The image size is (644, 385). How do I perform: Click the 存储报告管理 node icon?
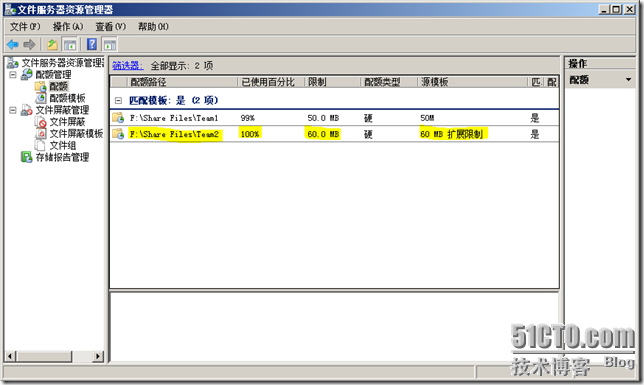27,157
